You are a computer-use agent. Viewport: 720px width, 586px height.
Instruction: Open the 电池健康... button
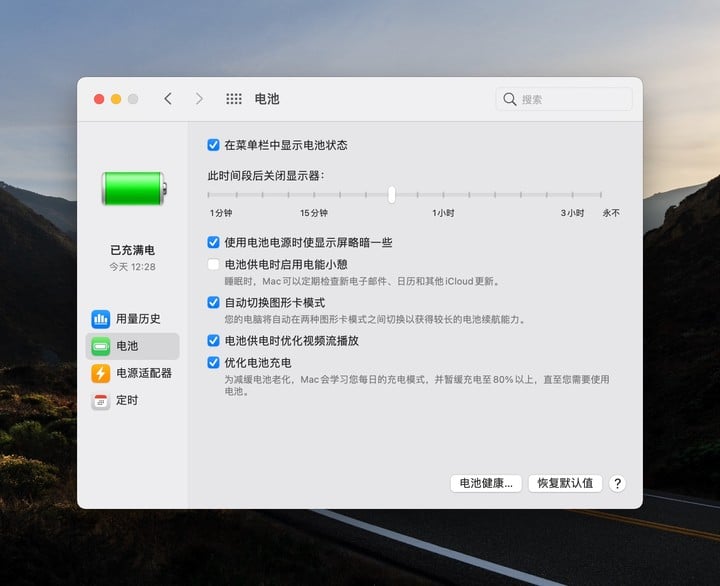(x=486, y=483)
